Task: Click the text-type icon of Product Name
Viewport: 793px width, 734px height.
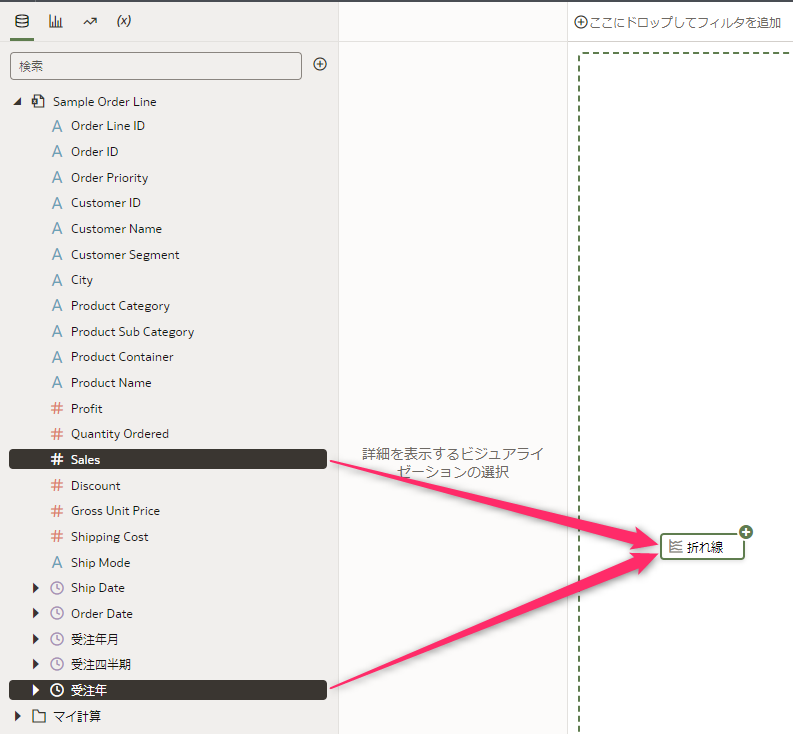Action: click(57, 382)
